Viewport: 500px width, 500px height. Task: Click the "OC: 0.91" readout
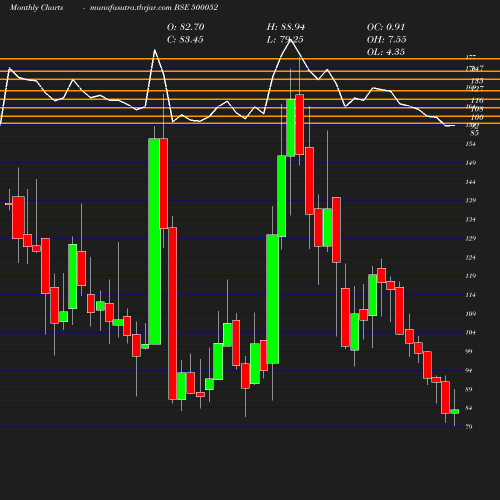tap(386, 27)
